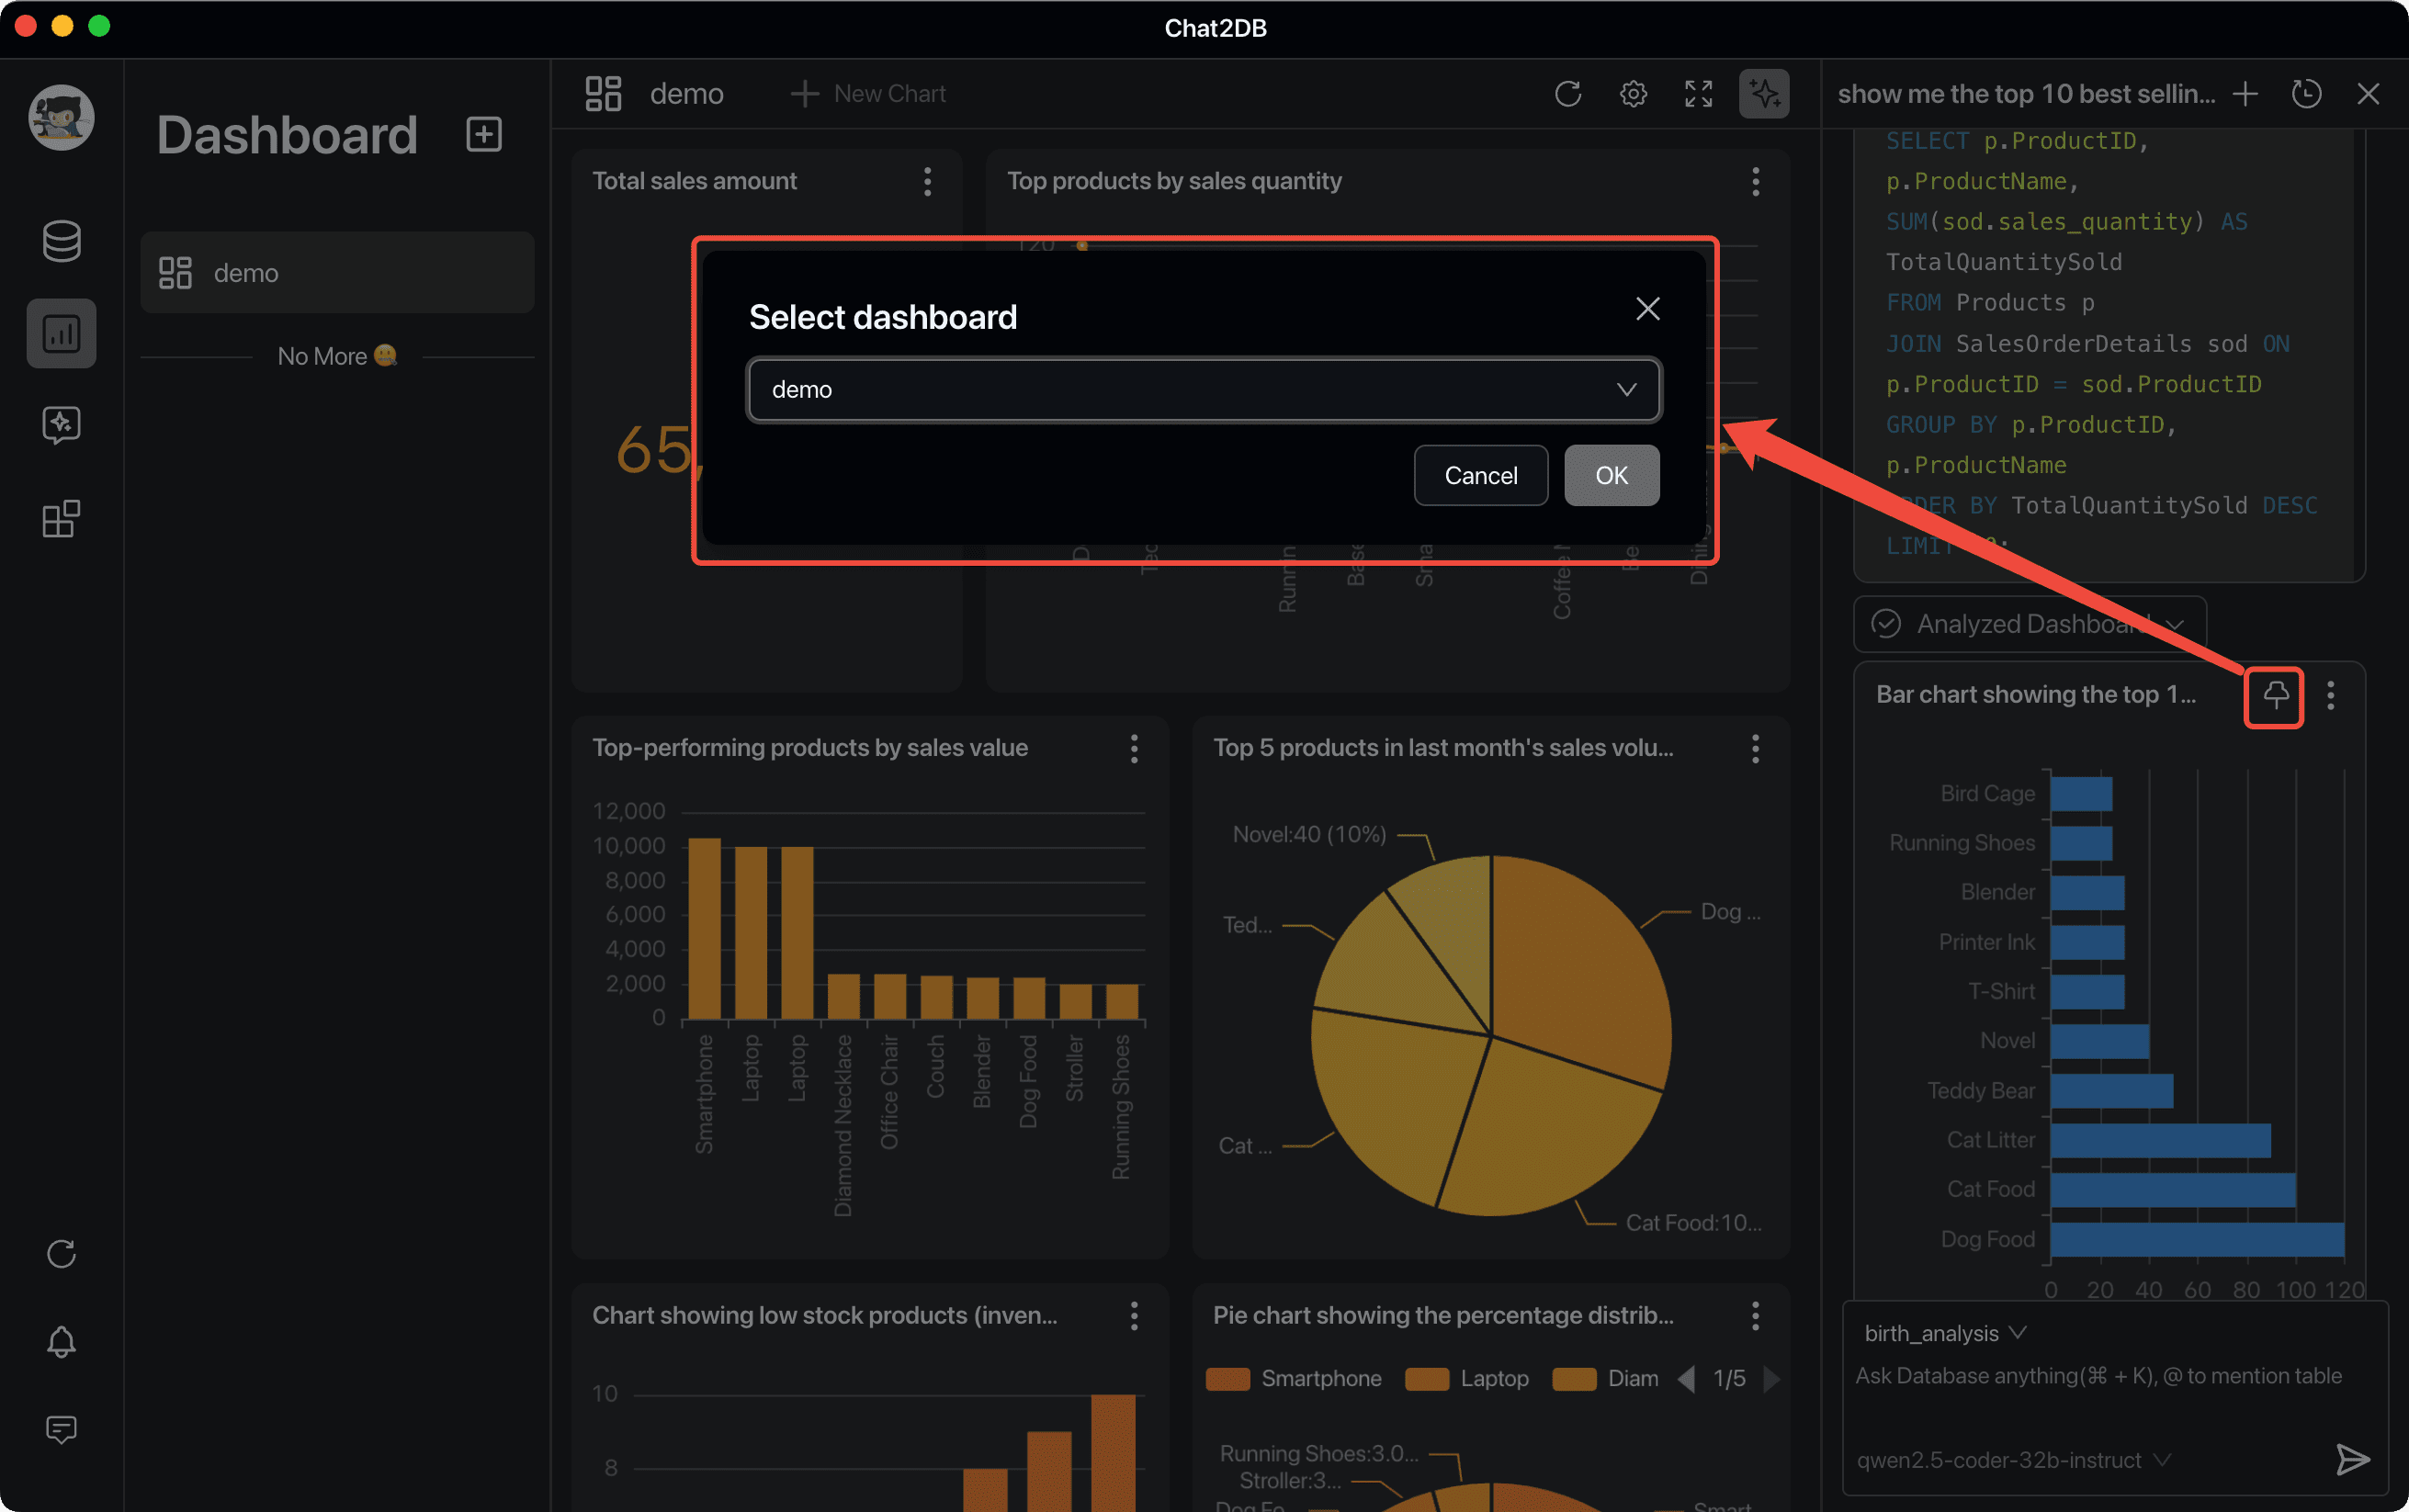Click the Cat Litter bar in chat chart
Image resolution: width=2409 pixels, height=1512 pixels.
2160,1140
